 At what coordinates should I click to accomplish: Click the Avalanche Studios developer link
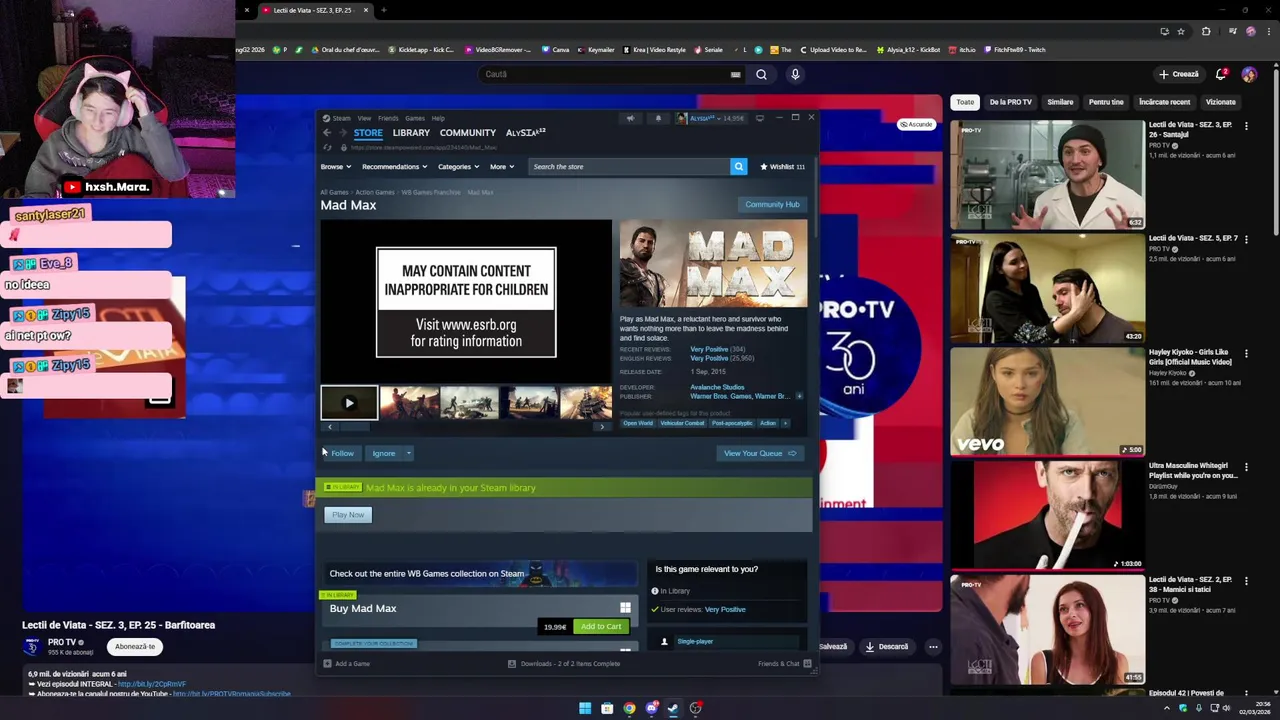(x=717, y=387)
